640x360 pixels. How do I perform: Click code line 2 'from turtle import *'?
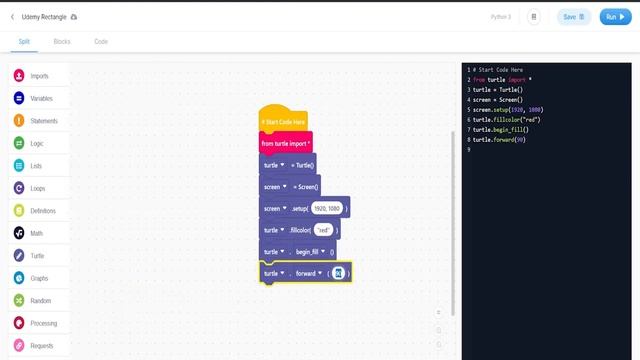pos(502,80)
